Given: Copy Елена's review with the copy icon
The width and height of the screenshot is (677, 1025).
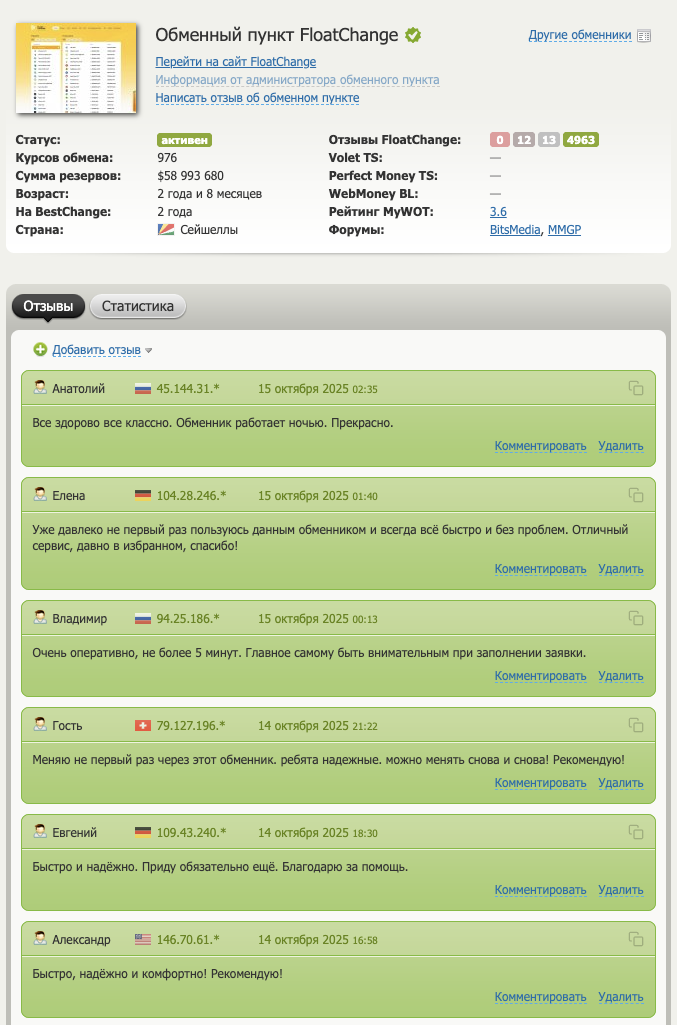Looking at the screenshot, I should coord(636,496).
